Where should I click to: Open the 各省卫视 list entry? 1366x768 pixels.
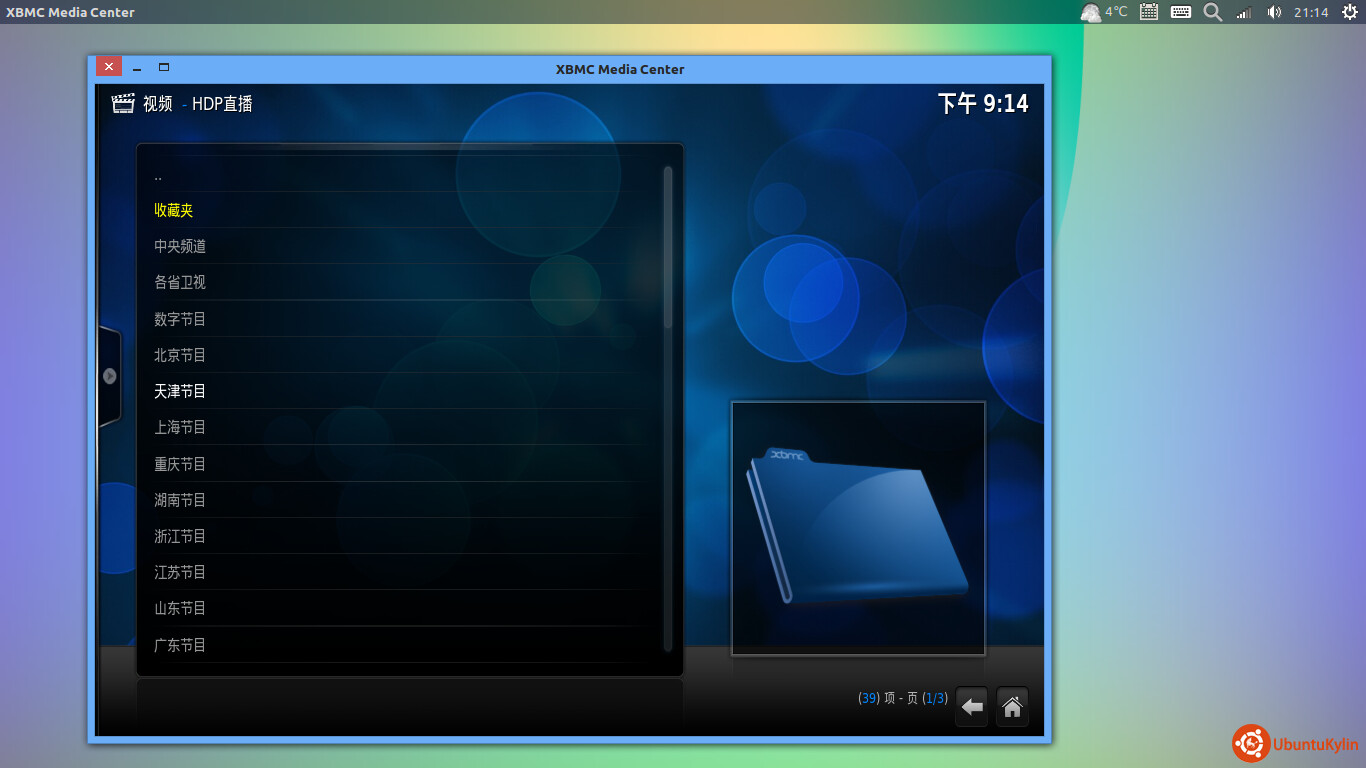click(399, 282)
